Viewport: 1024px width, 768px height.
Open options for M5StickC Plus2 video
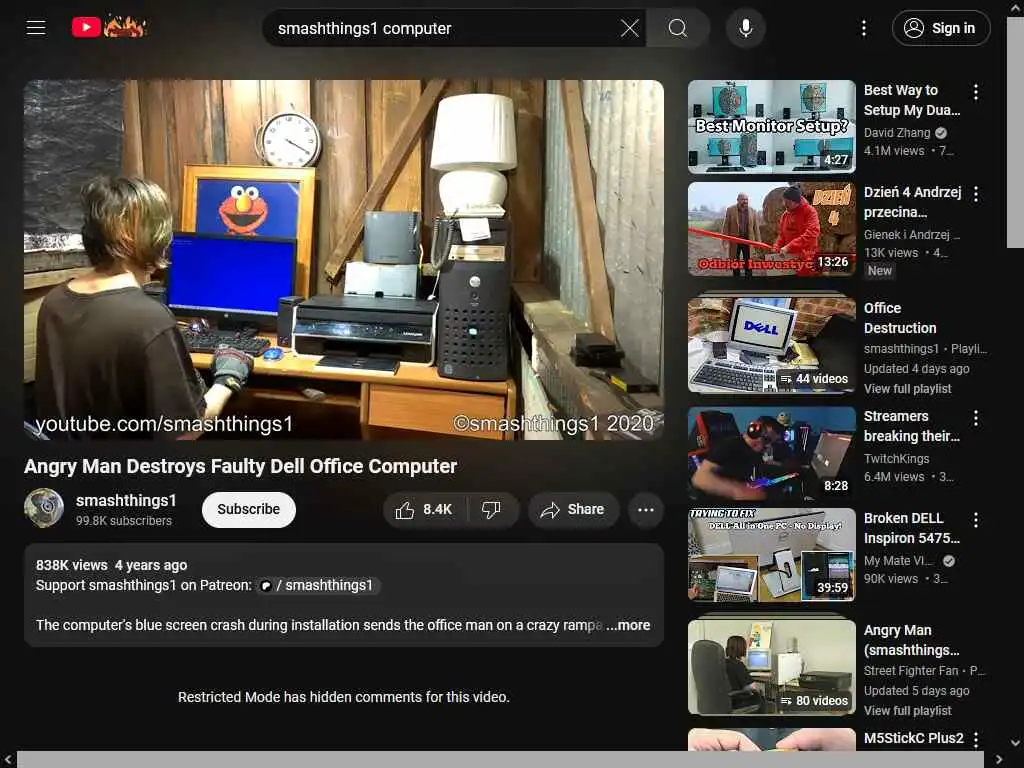point(976,739)
